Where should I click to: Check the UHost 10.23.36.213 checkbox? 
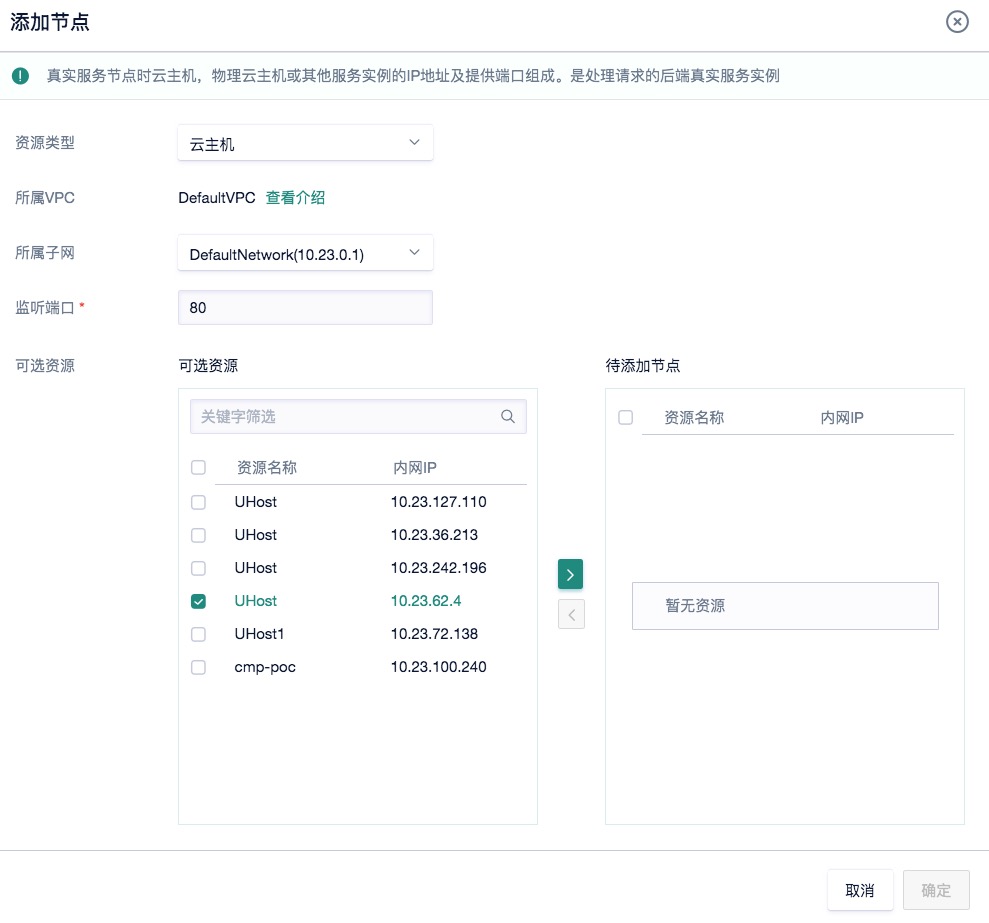tap(198, 535)
